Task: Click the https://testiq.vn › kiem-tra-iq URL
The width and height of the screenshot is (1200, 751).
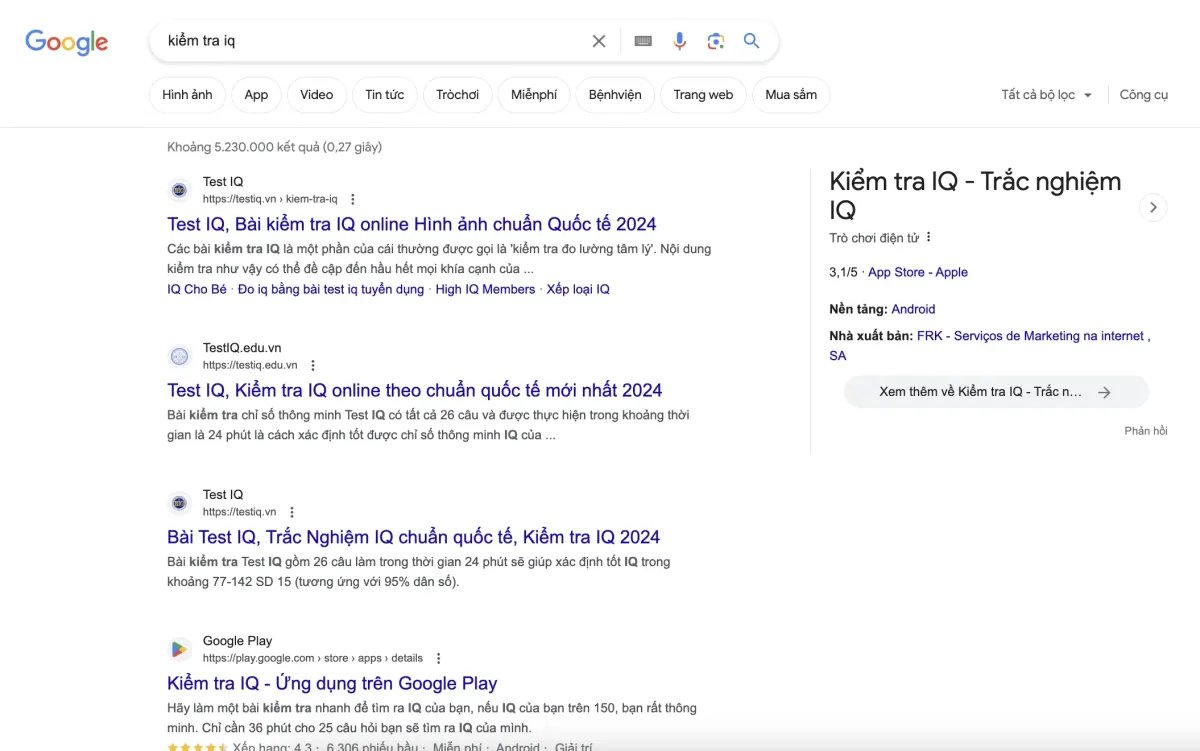Action: tap(270, 199)
